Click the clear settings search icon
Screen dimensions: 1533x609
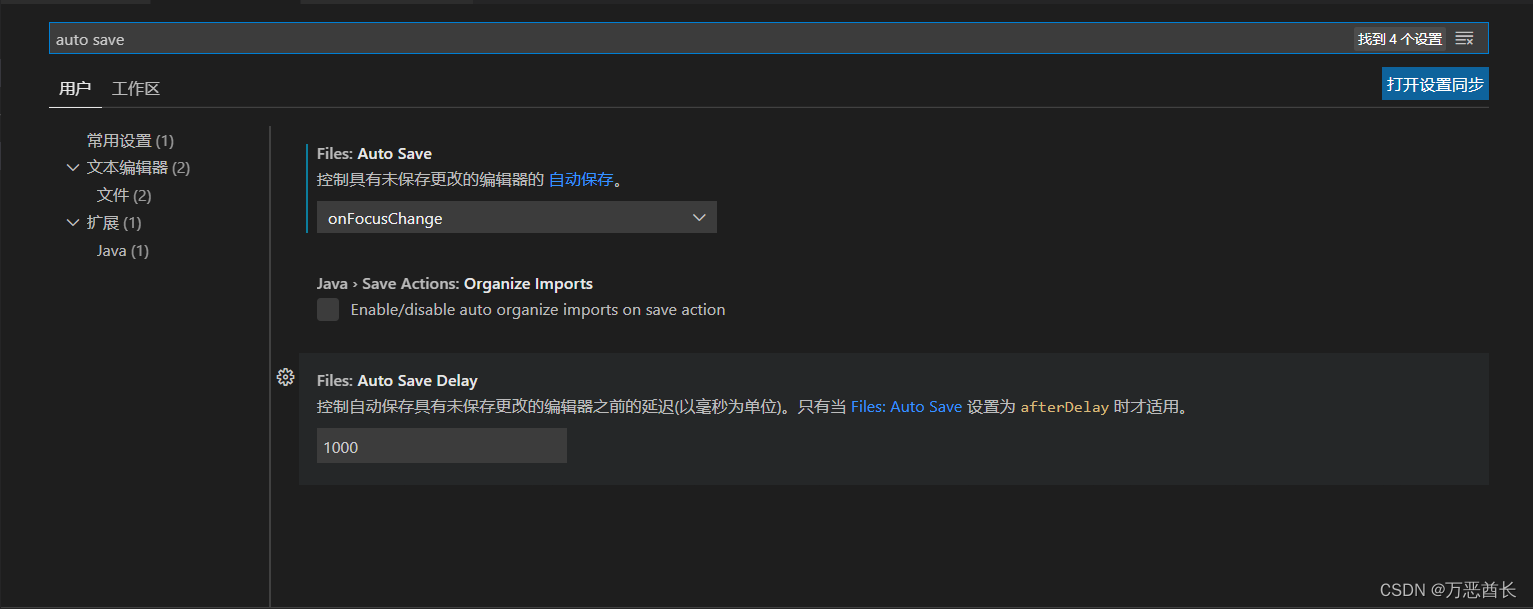tap(1464, 39)
